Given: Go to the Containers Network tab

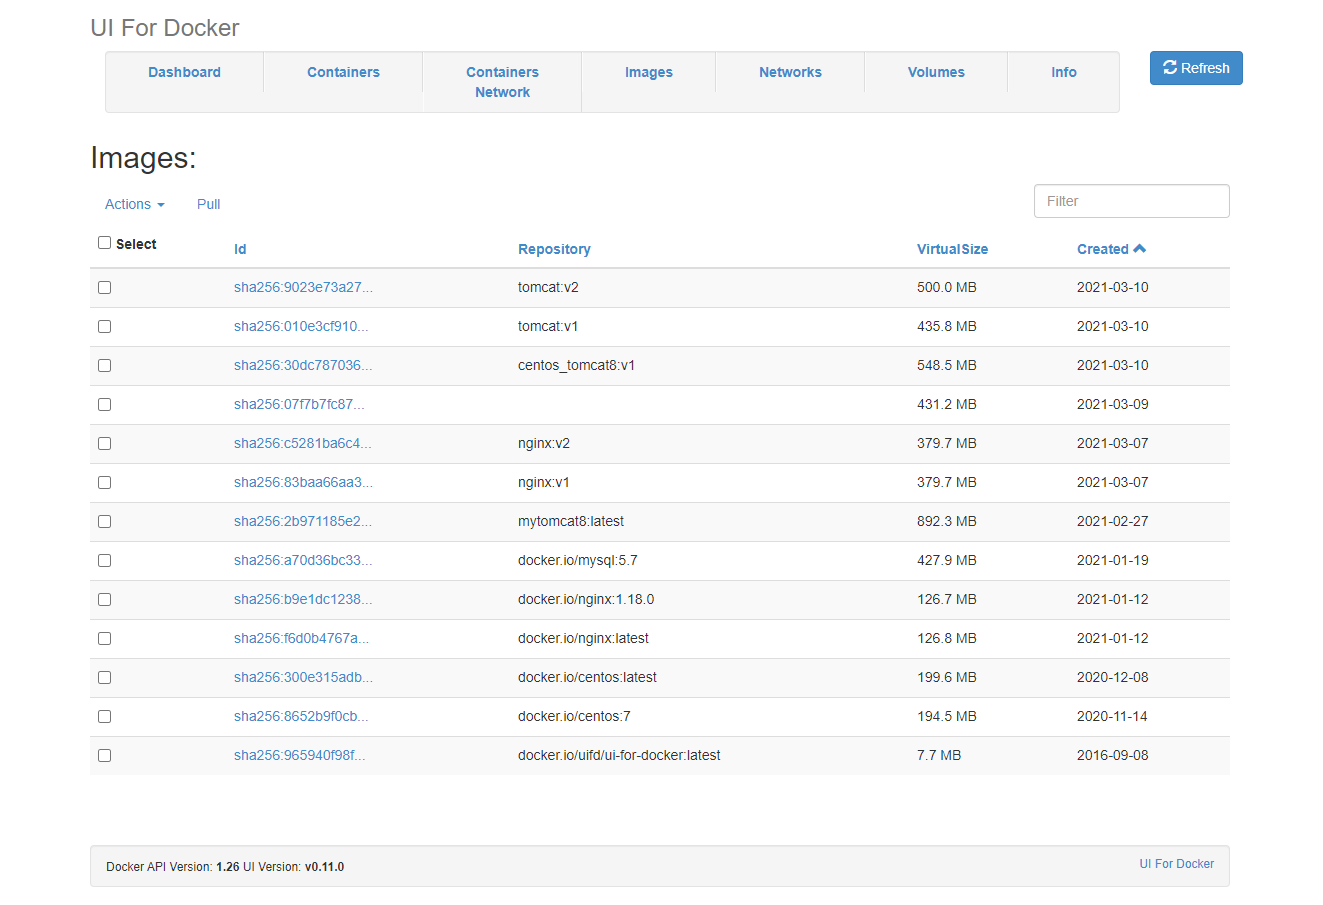Looking at the screenshot, I should pos(502,82).
